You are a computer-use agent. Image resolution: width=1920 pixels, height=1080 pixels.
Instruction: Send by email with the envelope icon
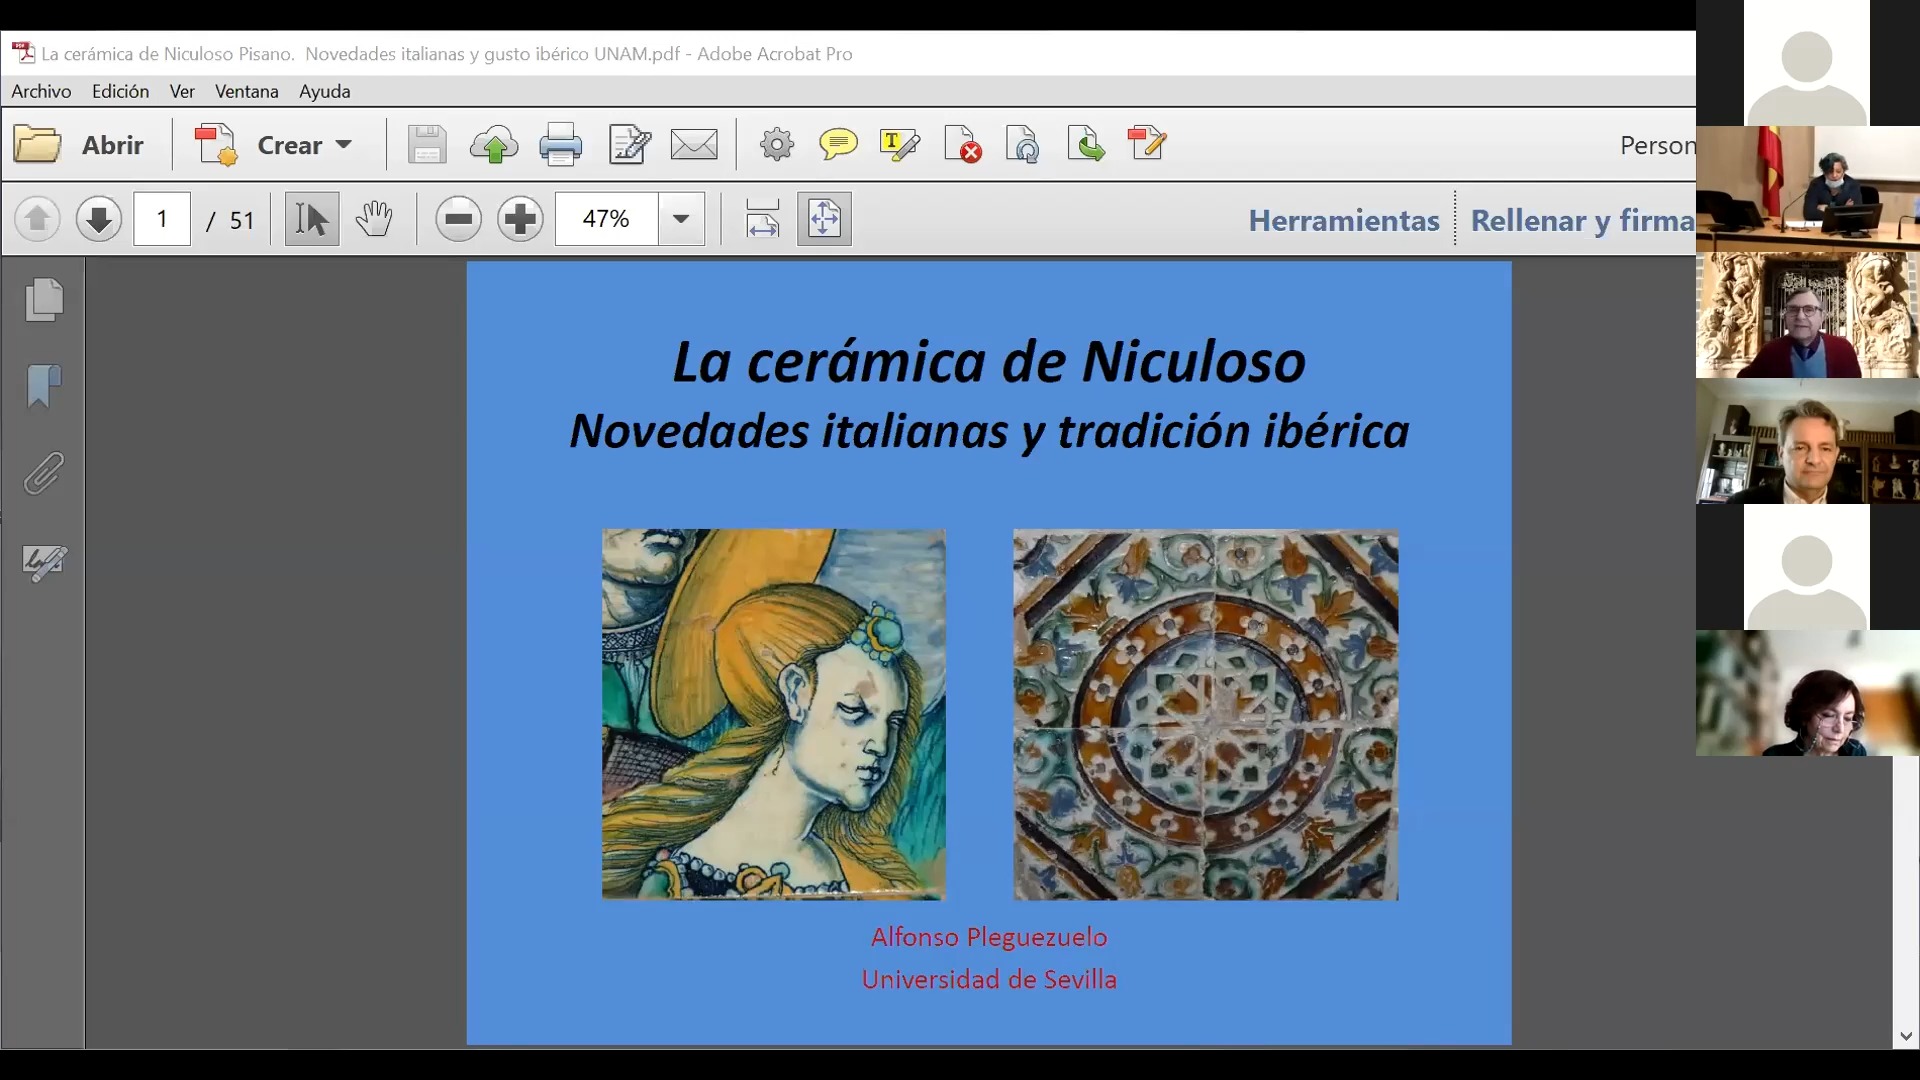point(694,145)
